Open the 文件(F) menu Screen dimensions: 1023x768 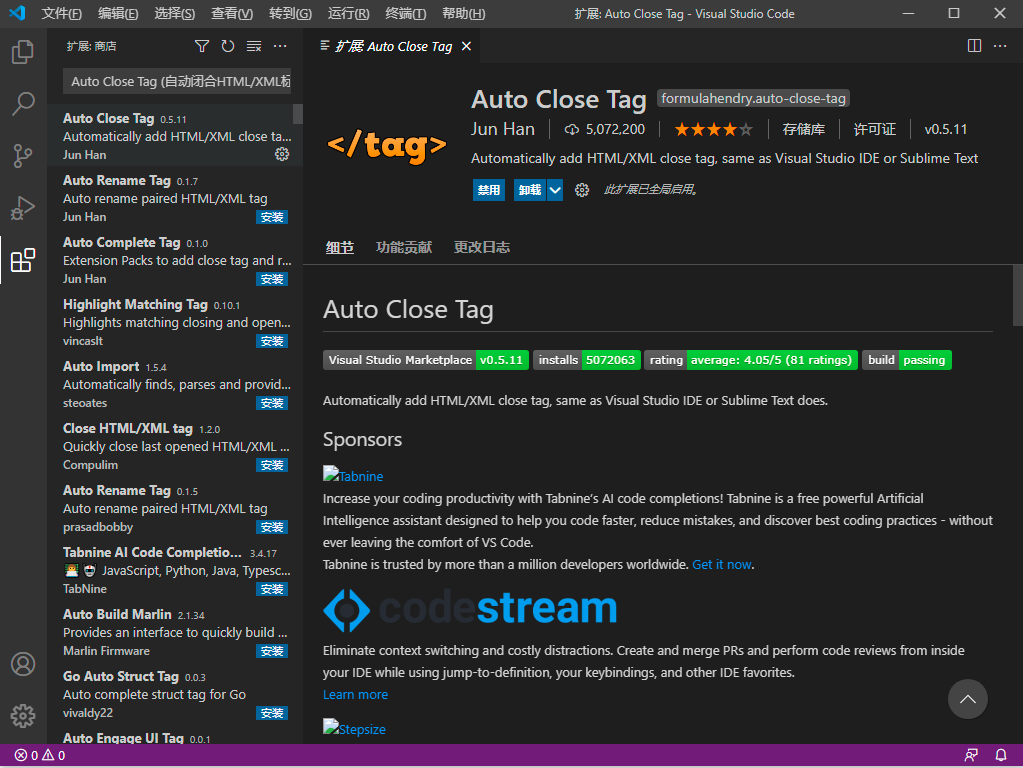pyautogui.click(x=62, y=14)
